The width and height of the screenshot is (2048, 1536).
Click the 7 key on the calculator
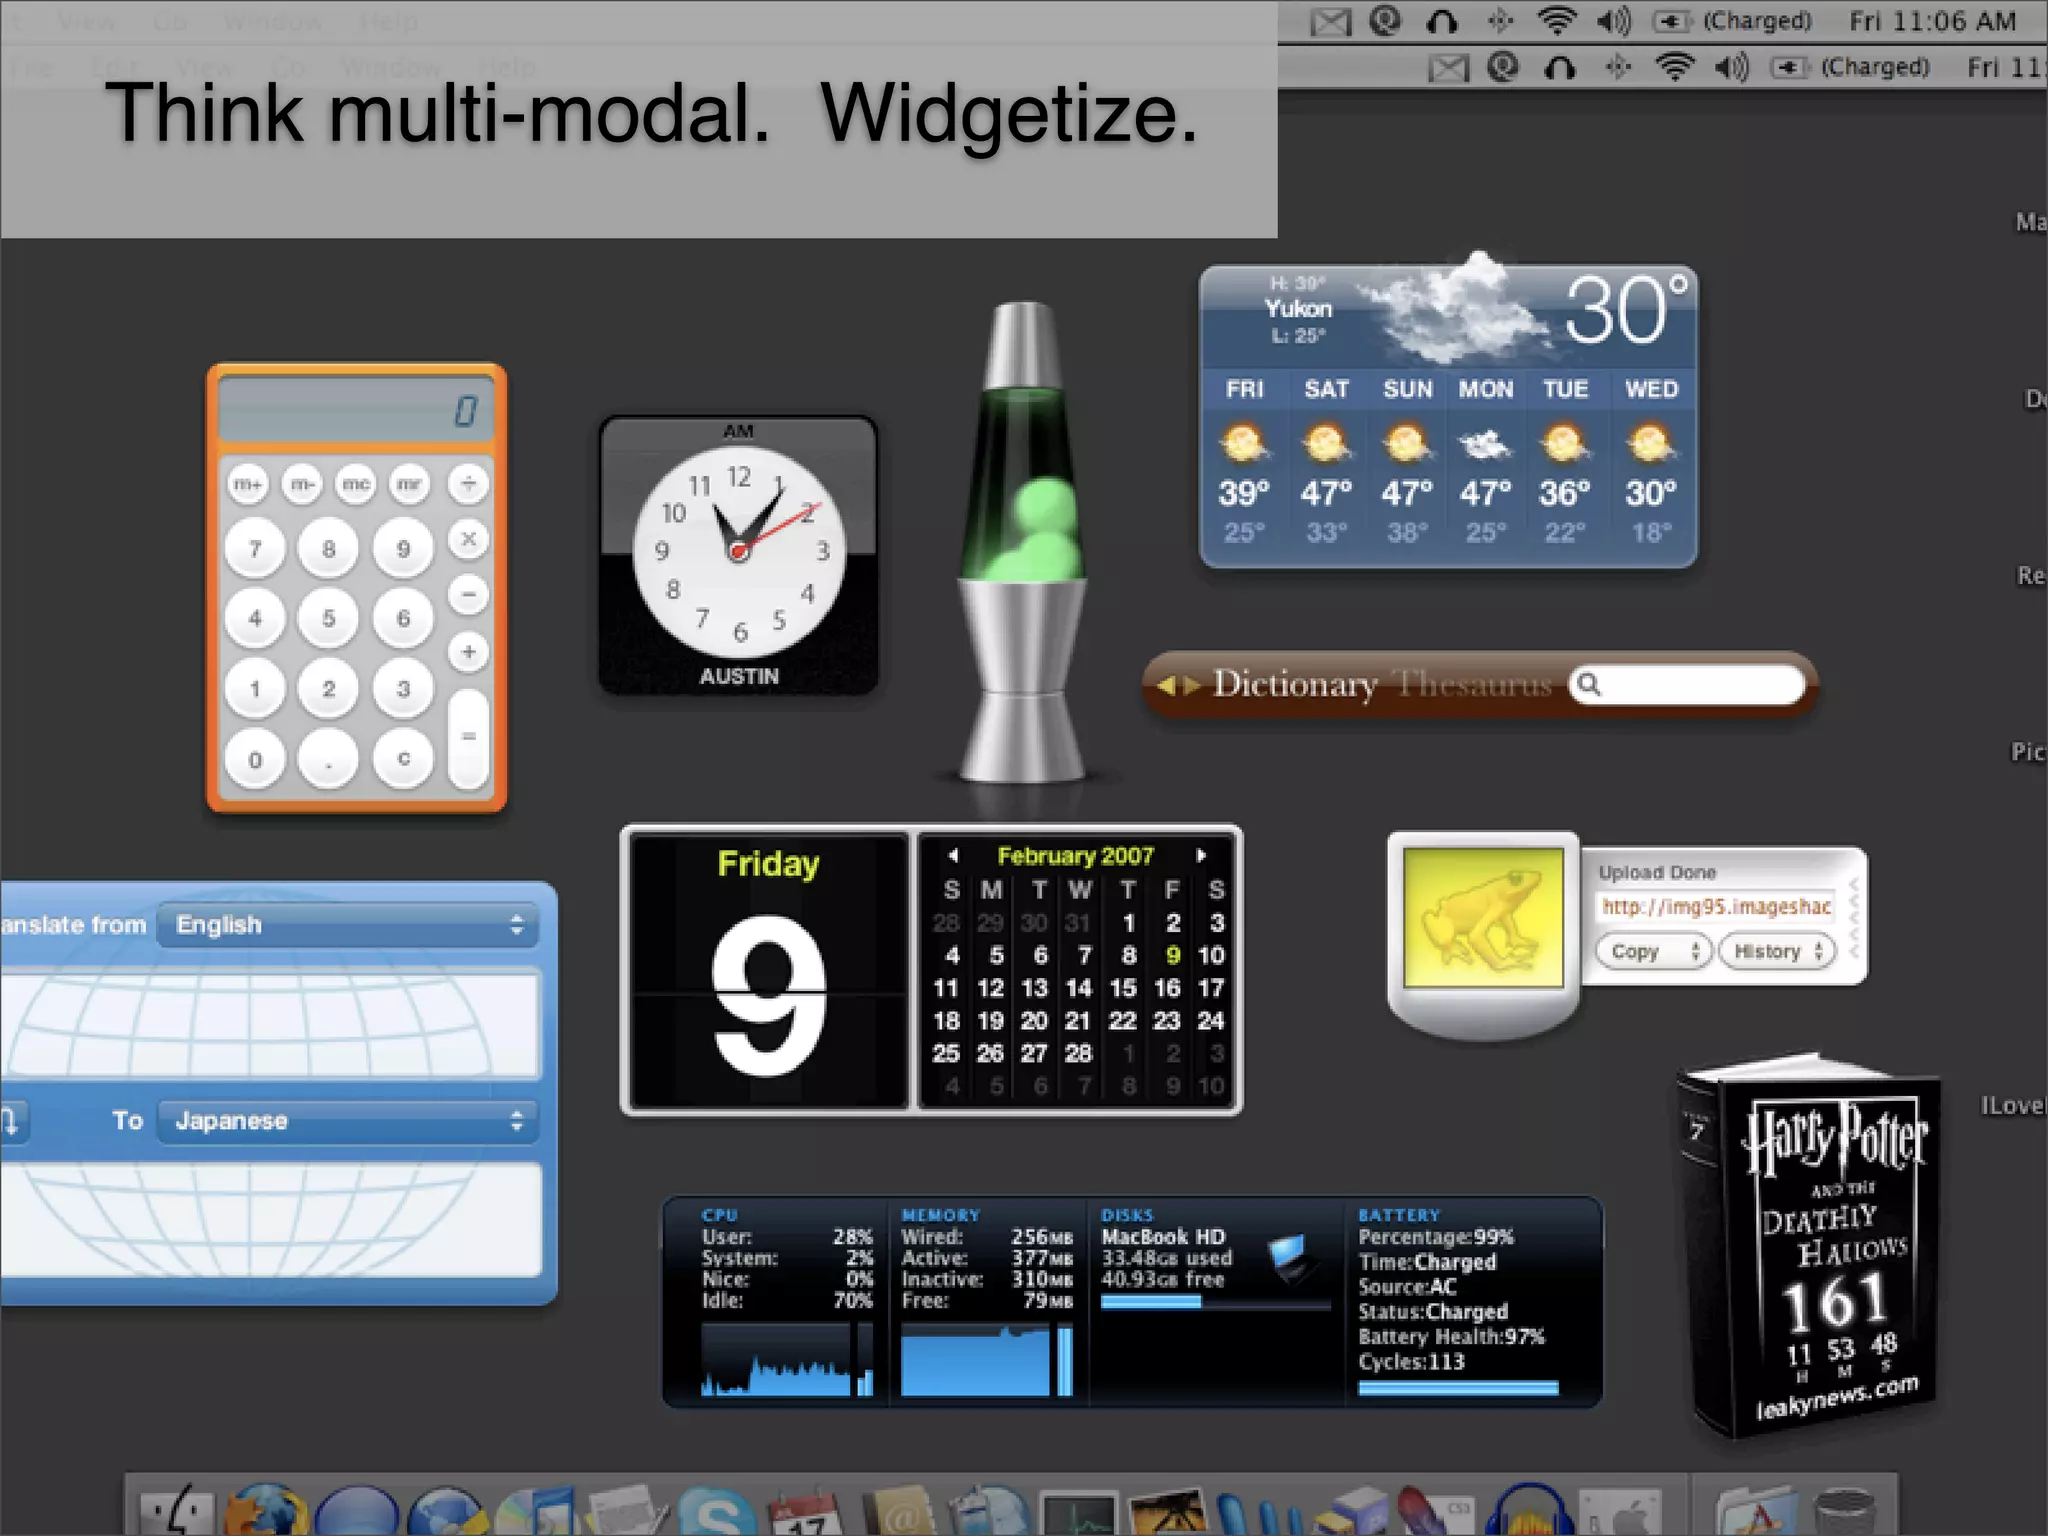pyautogui.click(x=255, y=548)
